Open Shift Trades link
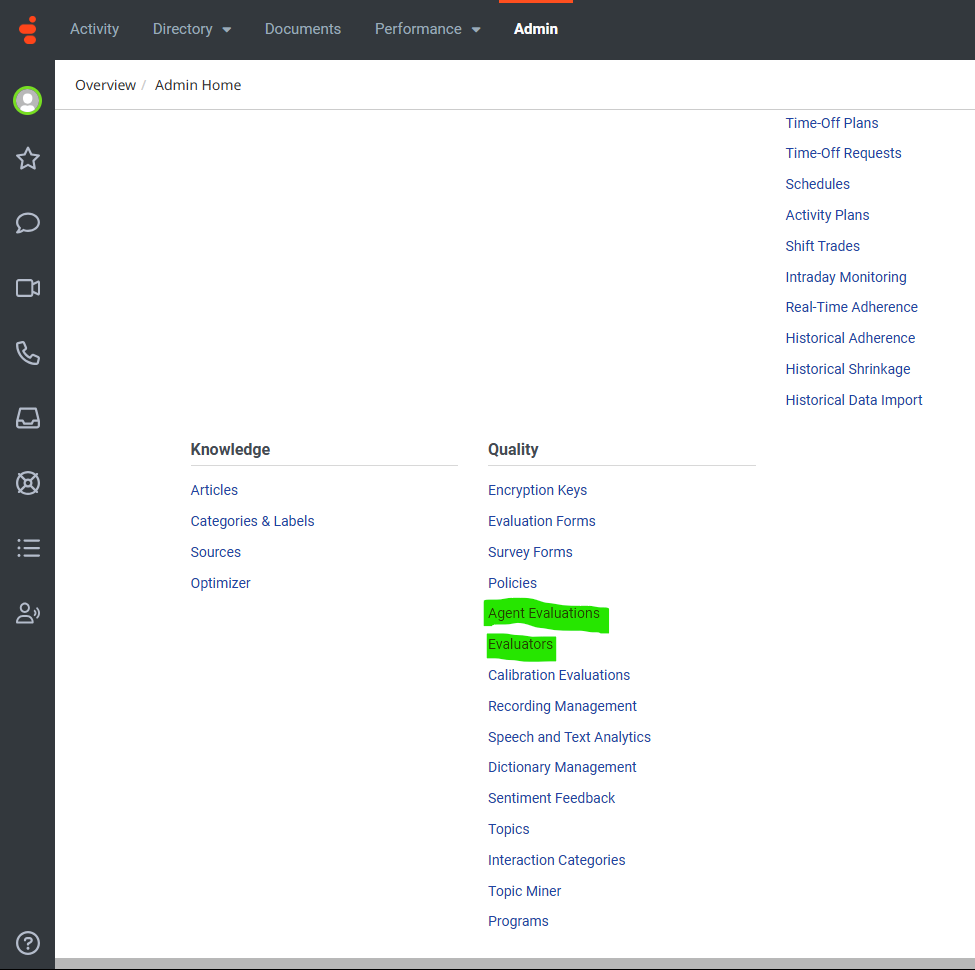The image size is (975, 970). pos(822,246)
